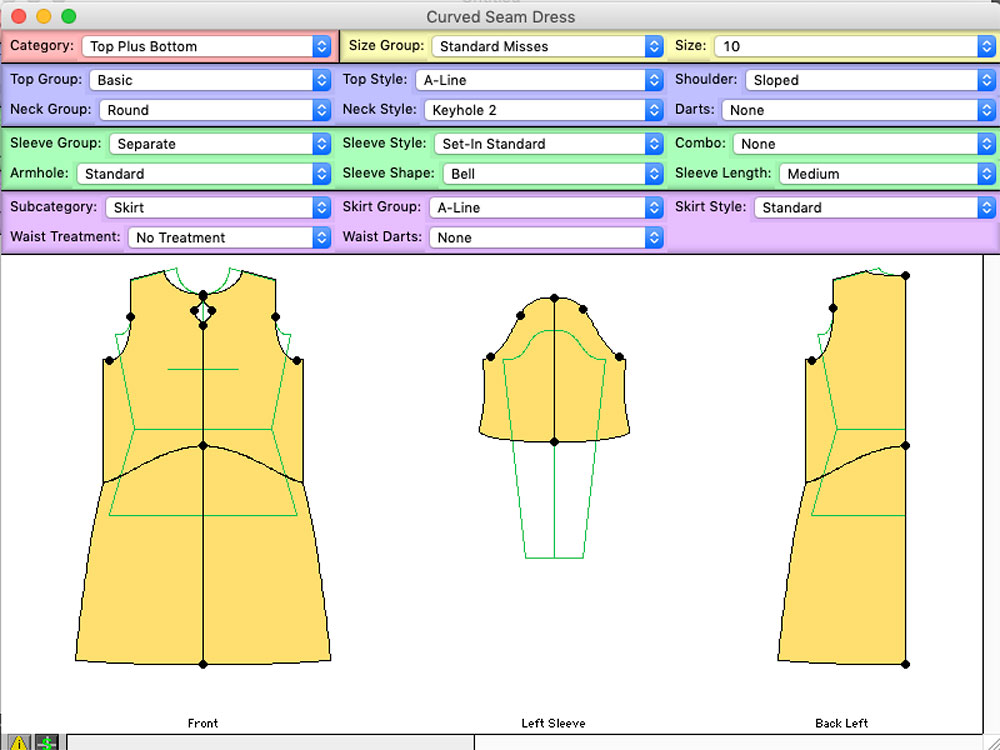Click the green dollar sign icon
Screen dimensions: 1000x750
click(x=47, y=742)
